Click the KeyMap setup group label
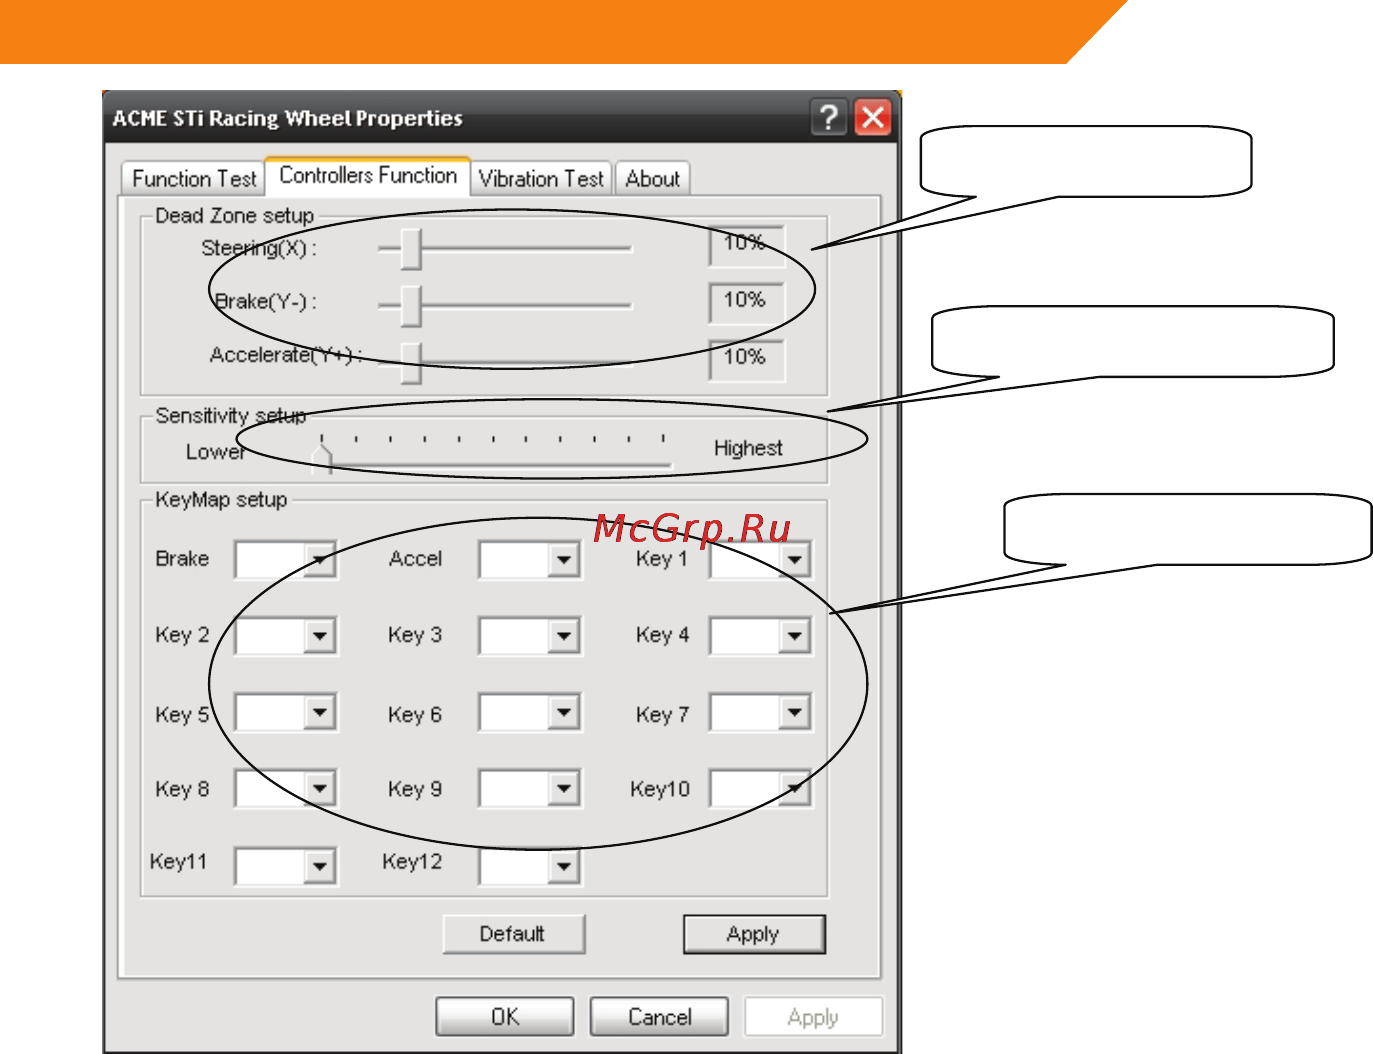This screenshot has width=1373, height=1054. 221,500
